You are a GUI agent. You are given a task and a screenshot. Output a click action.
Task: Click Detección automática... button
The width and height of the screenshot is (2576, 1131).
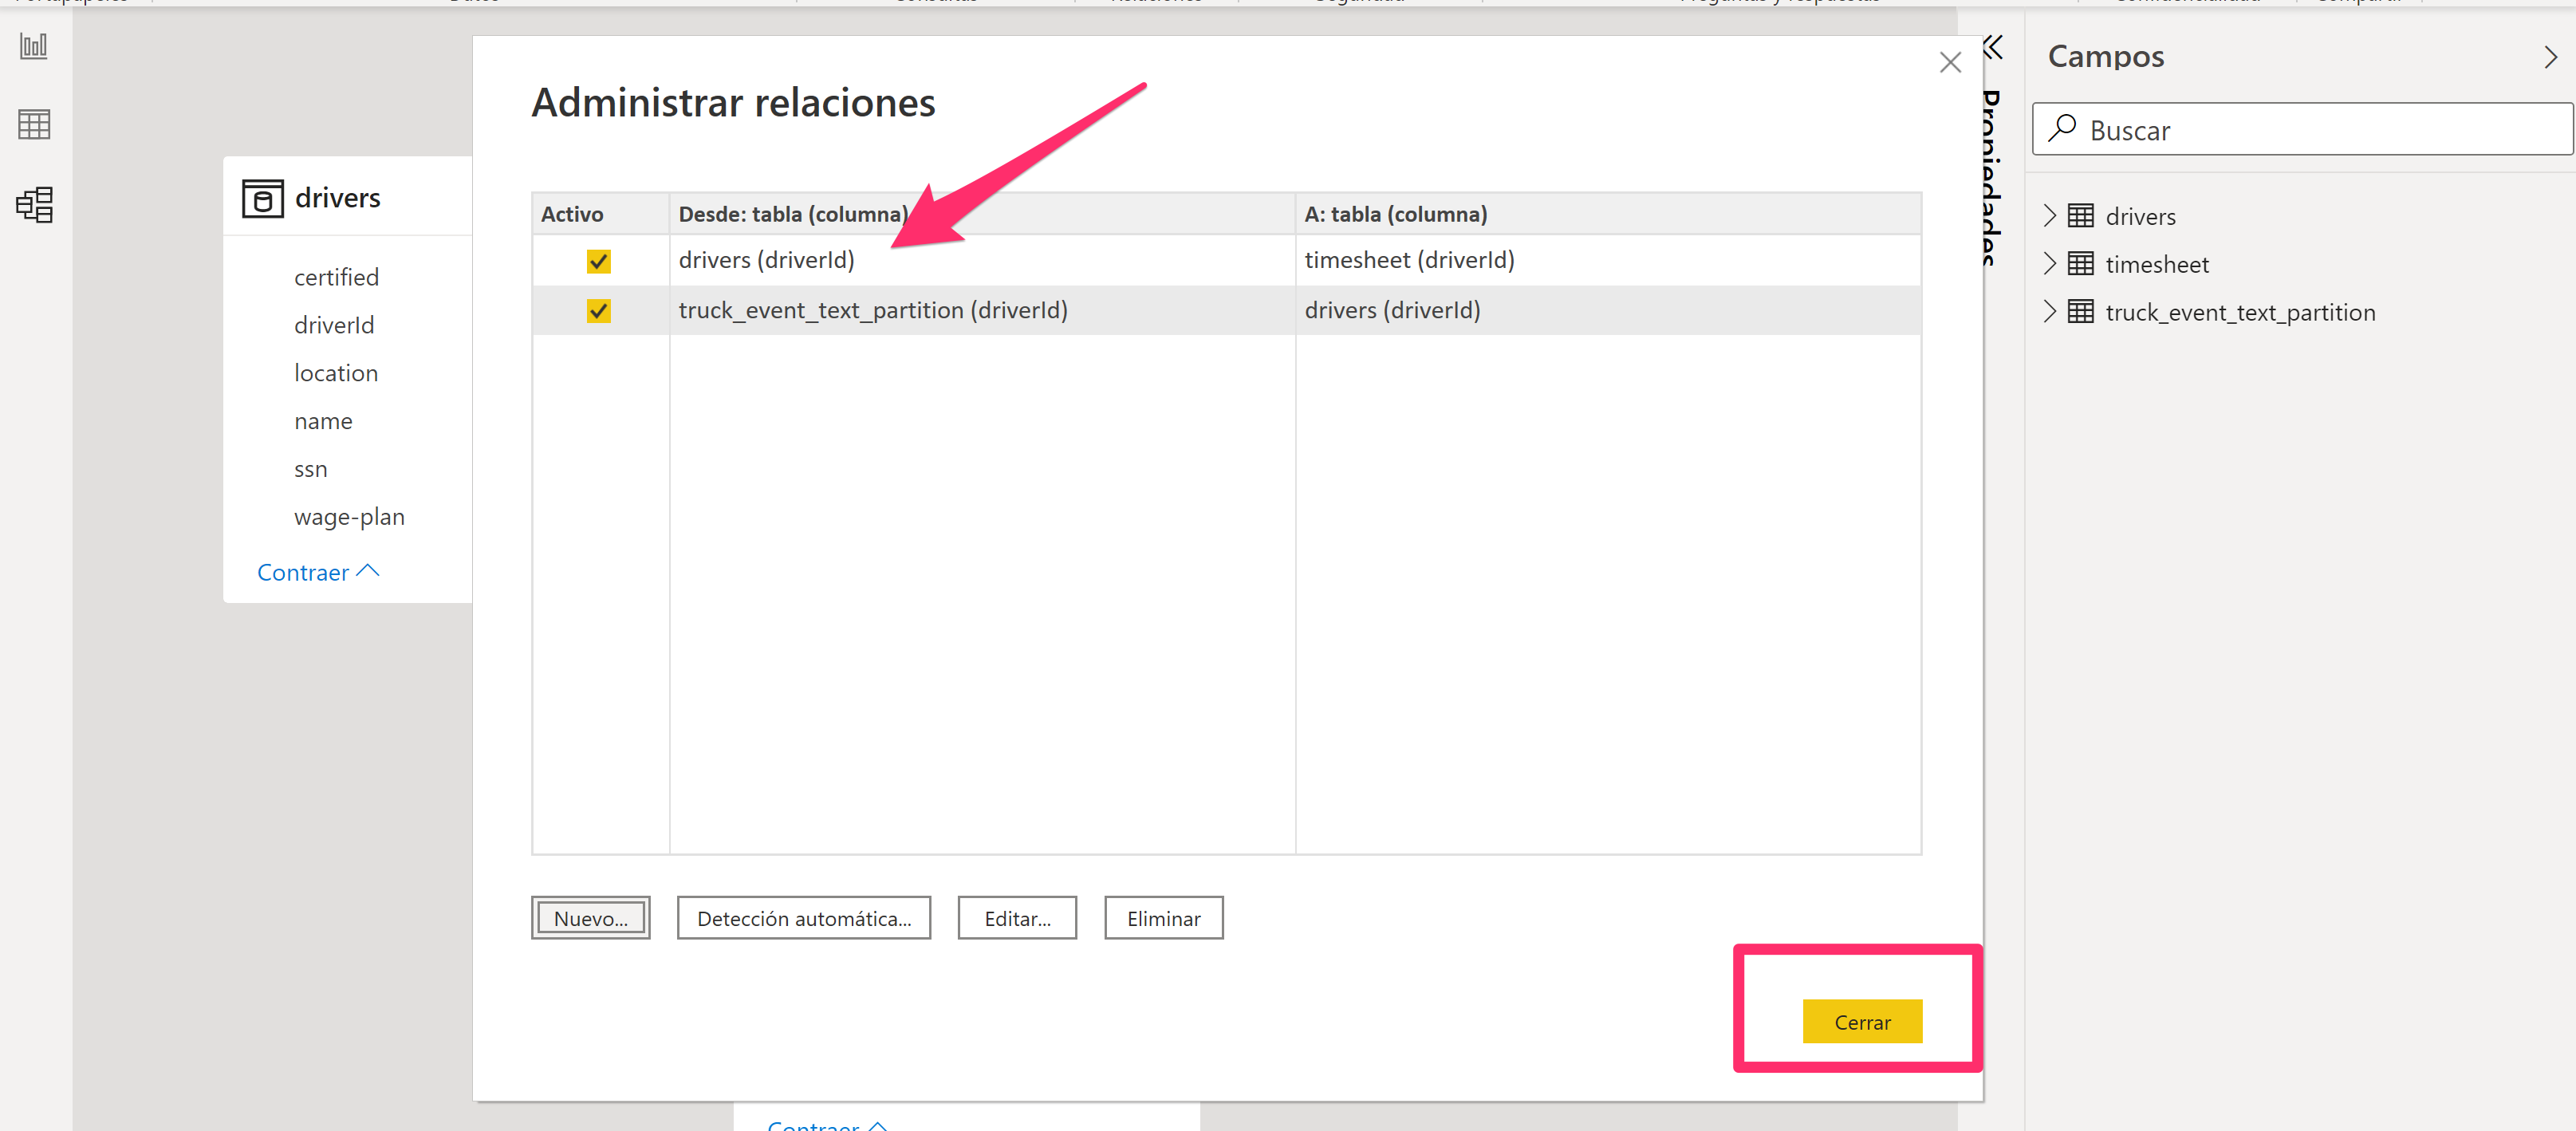(804, 918)
